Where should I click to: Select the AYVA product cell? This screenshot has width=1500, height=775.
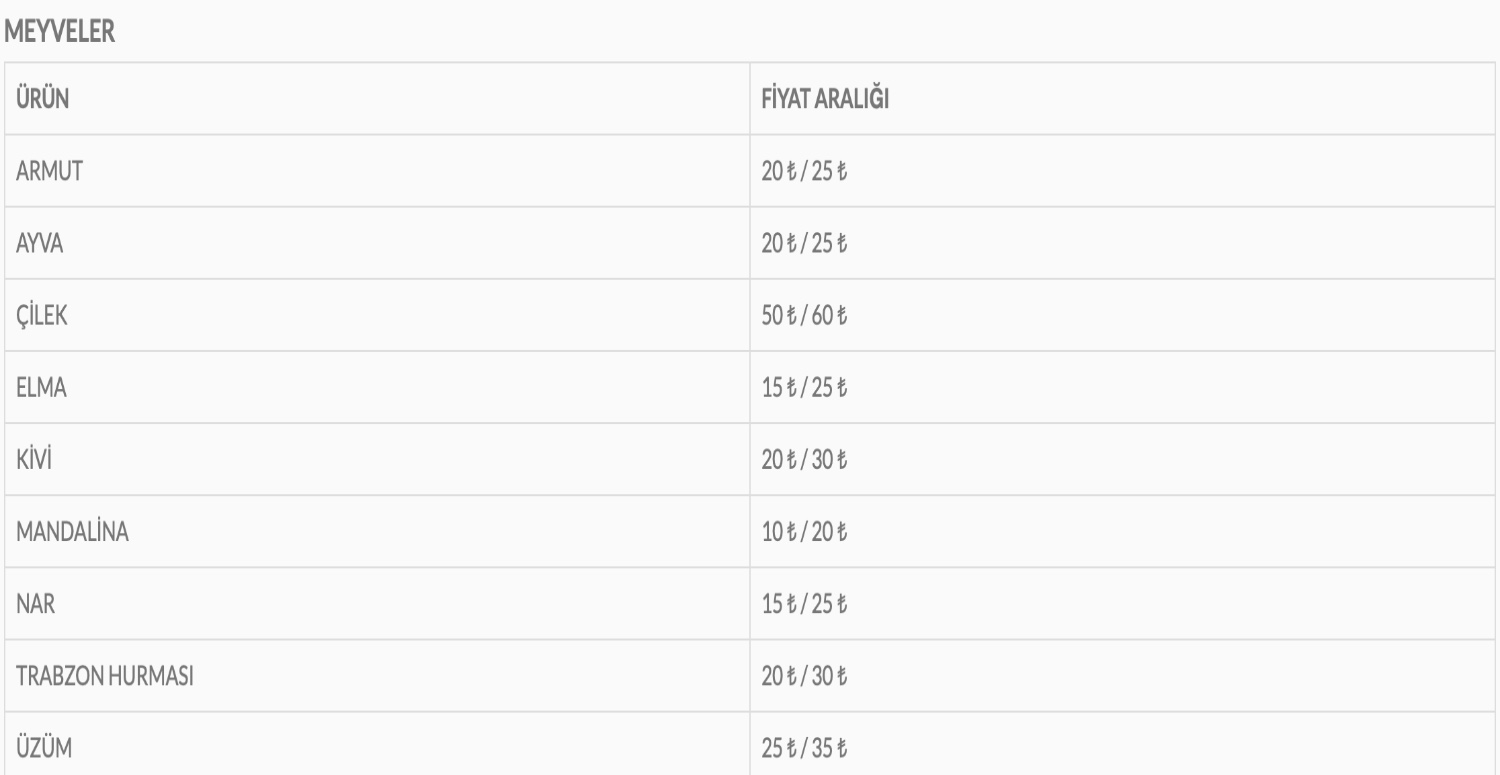(40, 243)
